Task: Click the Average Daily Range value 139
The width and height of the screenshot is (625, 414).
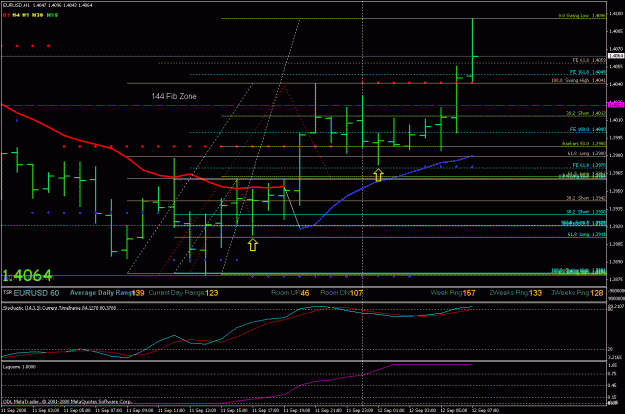Action: (138, 293)
